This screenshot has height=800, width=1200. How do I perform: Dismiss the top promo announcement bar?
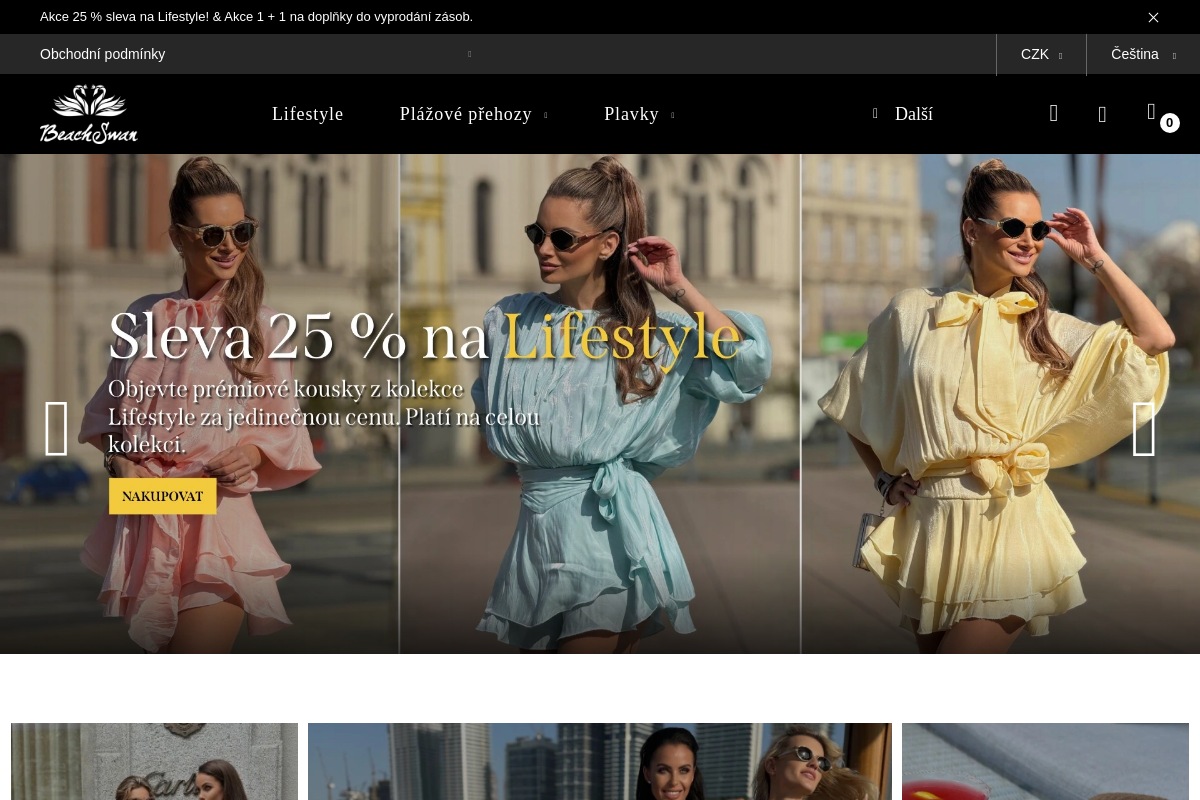coord(1153,17)
